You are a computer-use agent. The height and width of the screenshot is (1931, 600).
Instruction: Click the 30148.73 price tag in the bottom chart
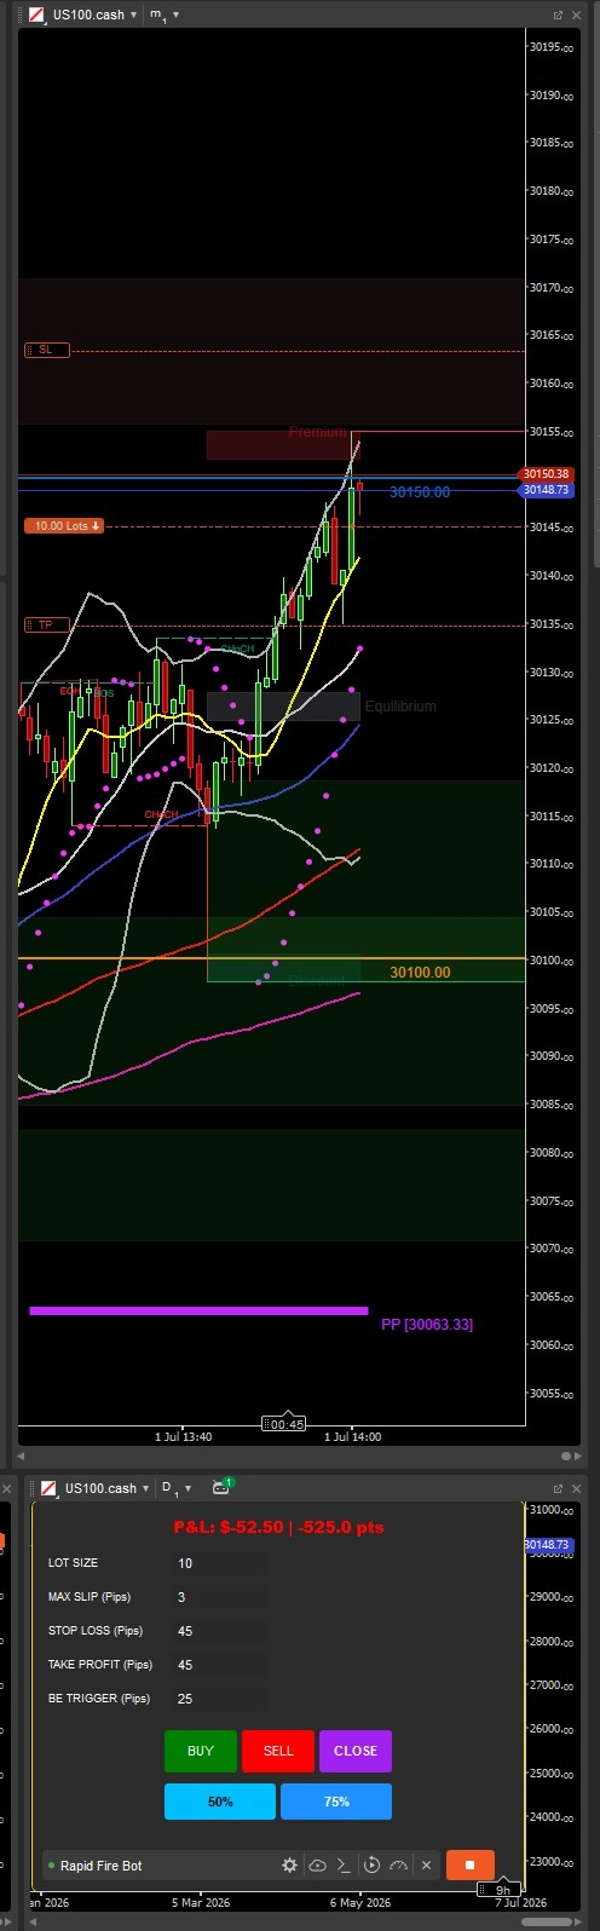point(547,1545)
